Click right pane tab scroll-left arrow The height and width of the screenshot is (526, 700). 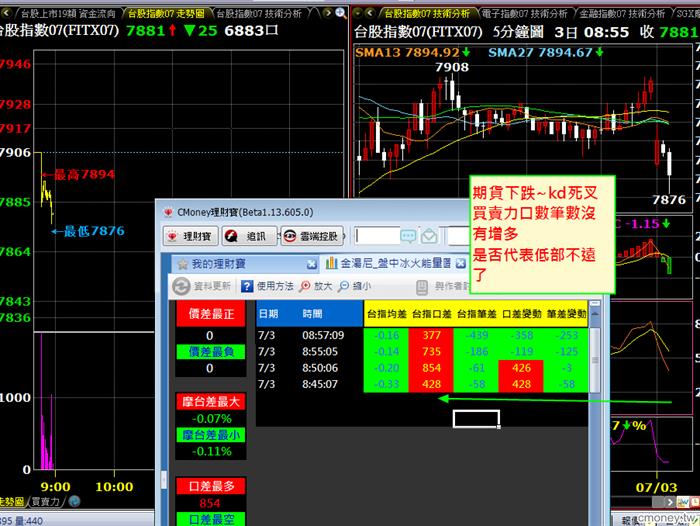click(370, 13)
